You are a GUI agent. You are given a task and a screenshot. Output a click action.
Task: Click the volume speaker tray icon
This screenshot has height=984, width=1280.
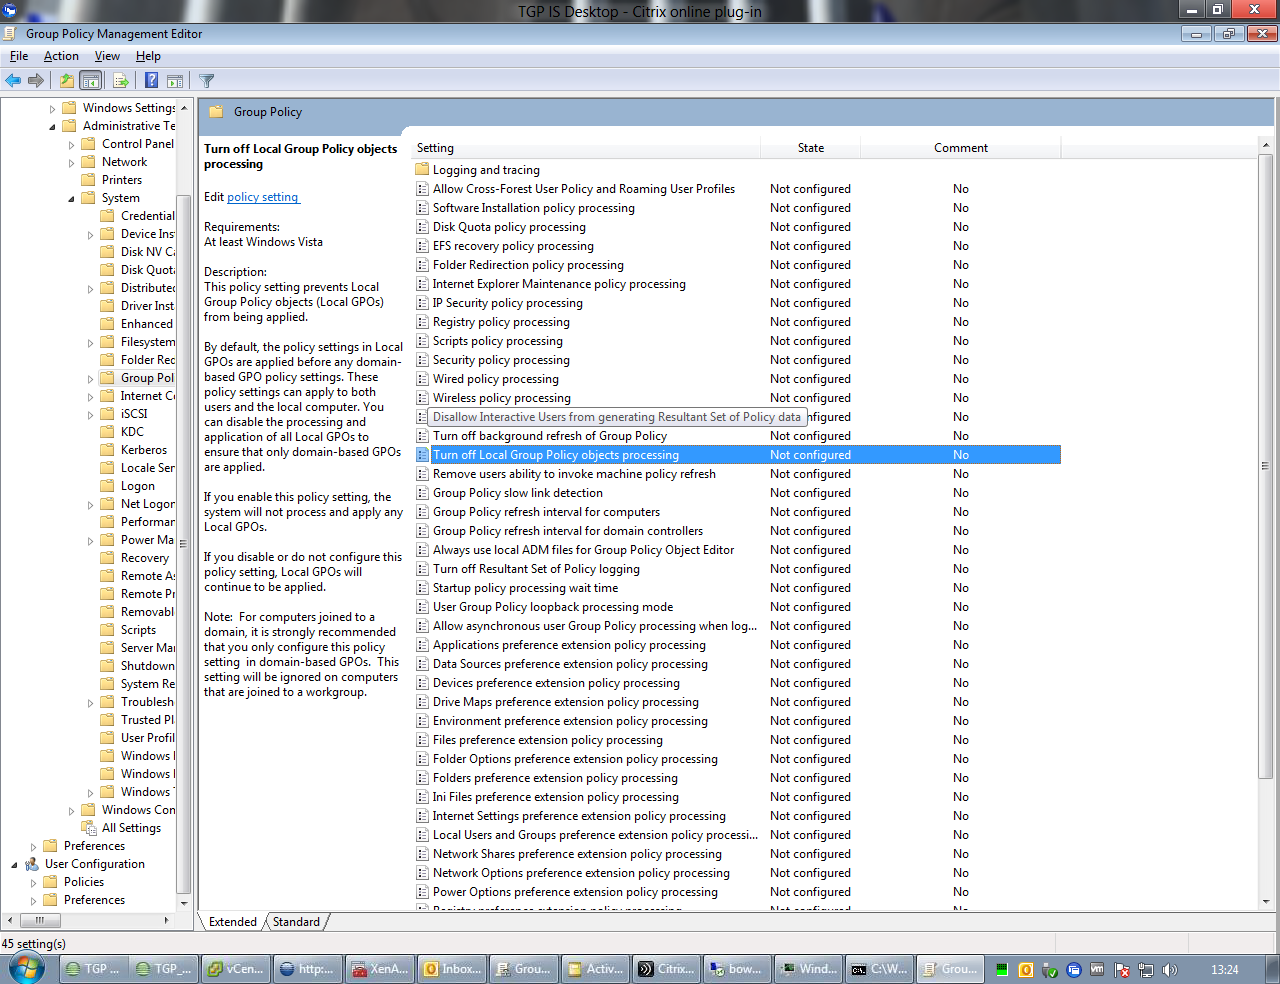tap(1170, 969)
